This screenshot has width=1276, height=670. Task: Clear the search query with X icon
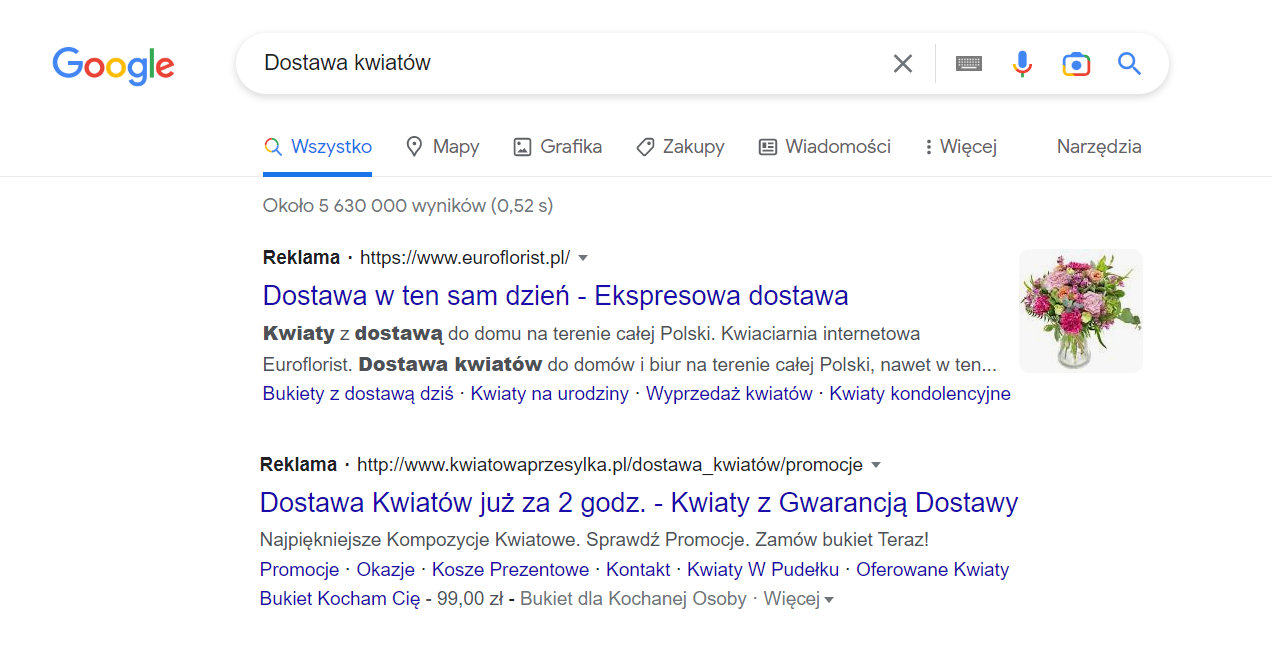pyautogui.click(x=903, y=64)
